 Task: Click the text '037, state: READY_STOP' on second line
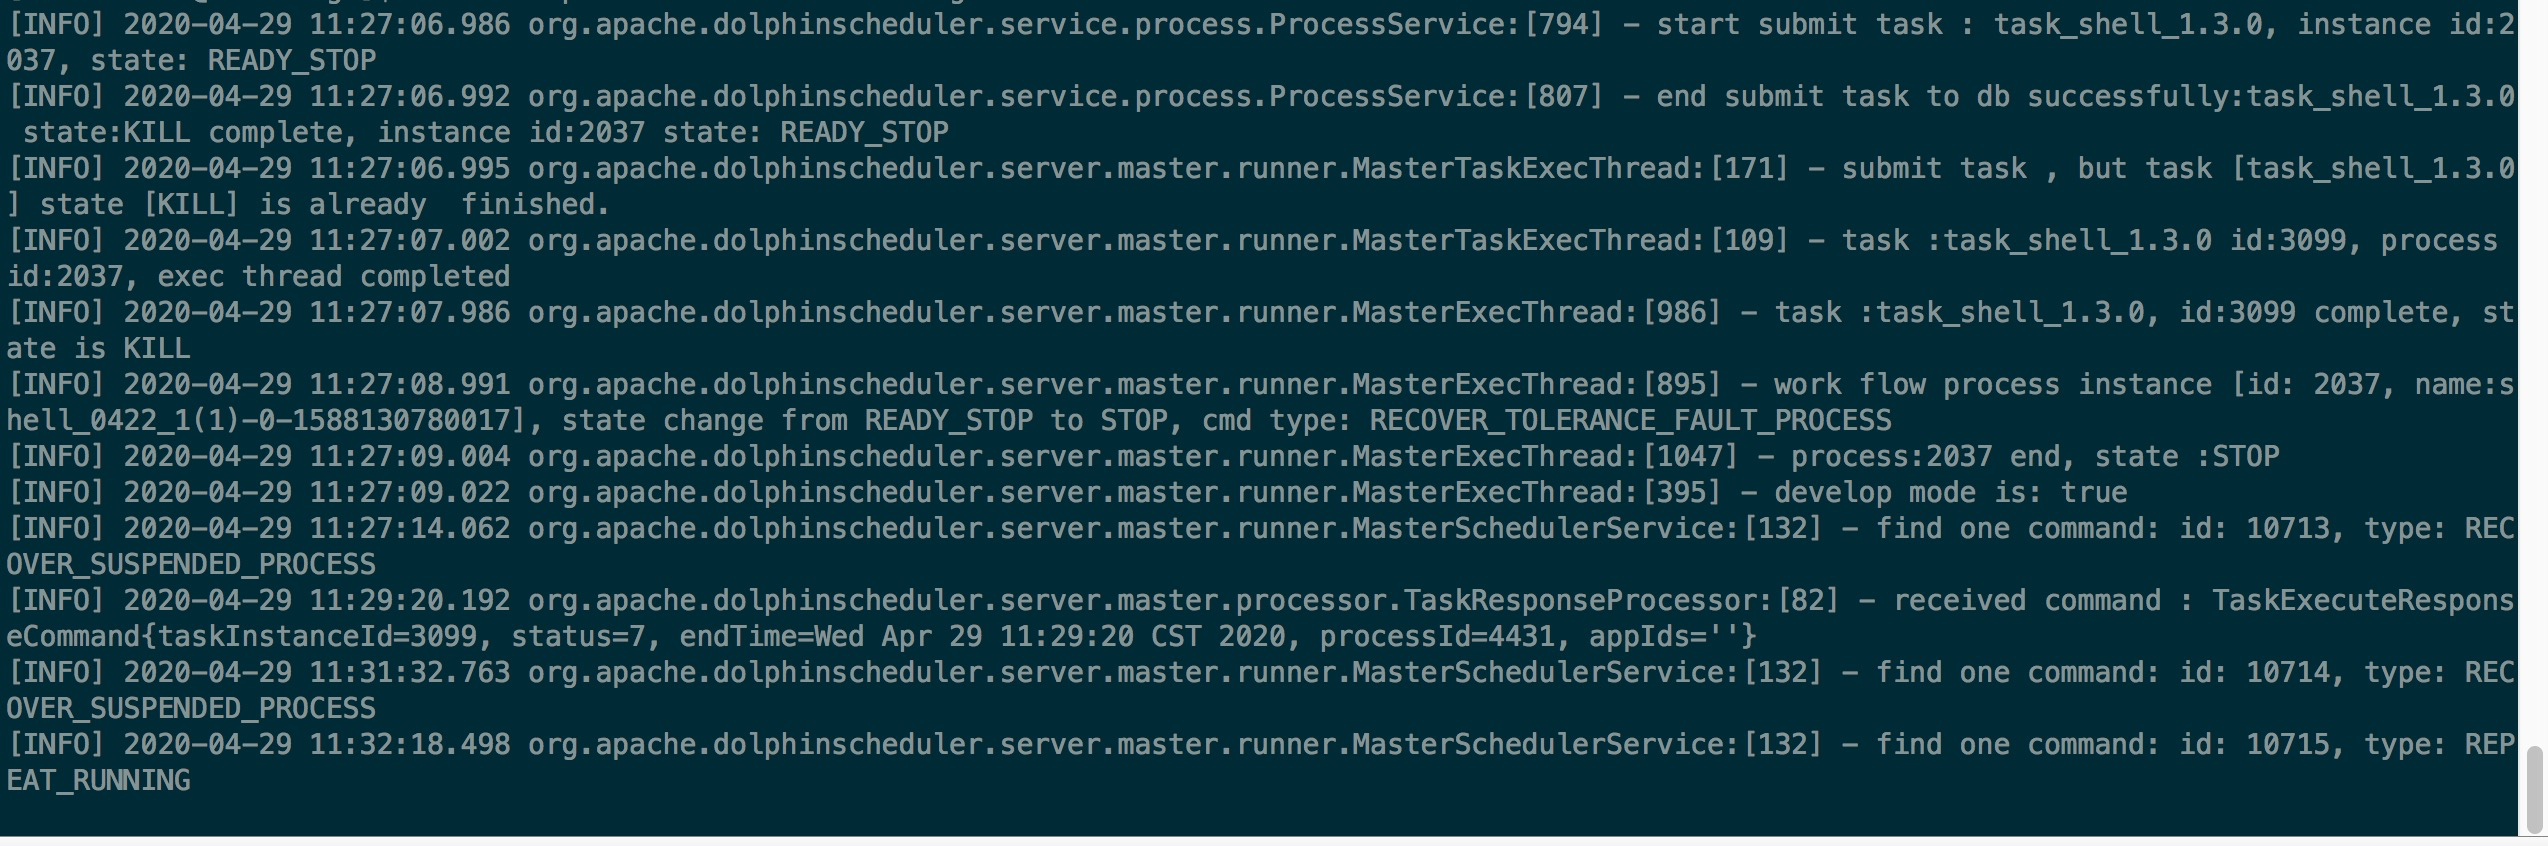point(191,60)
